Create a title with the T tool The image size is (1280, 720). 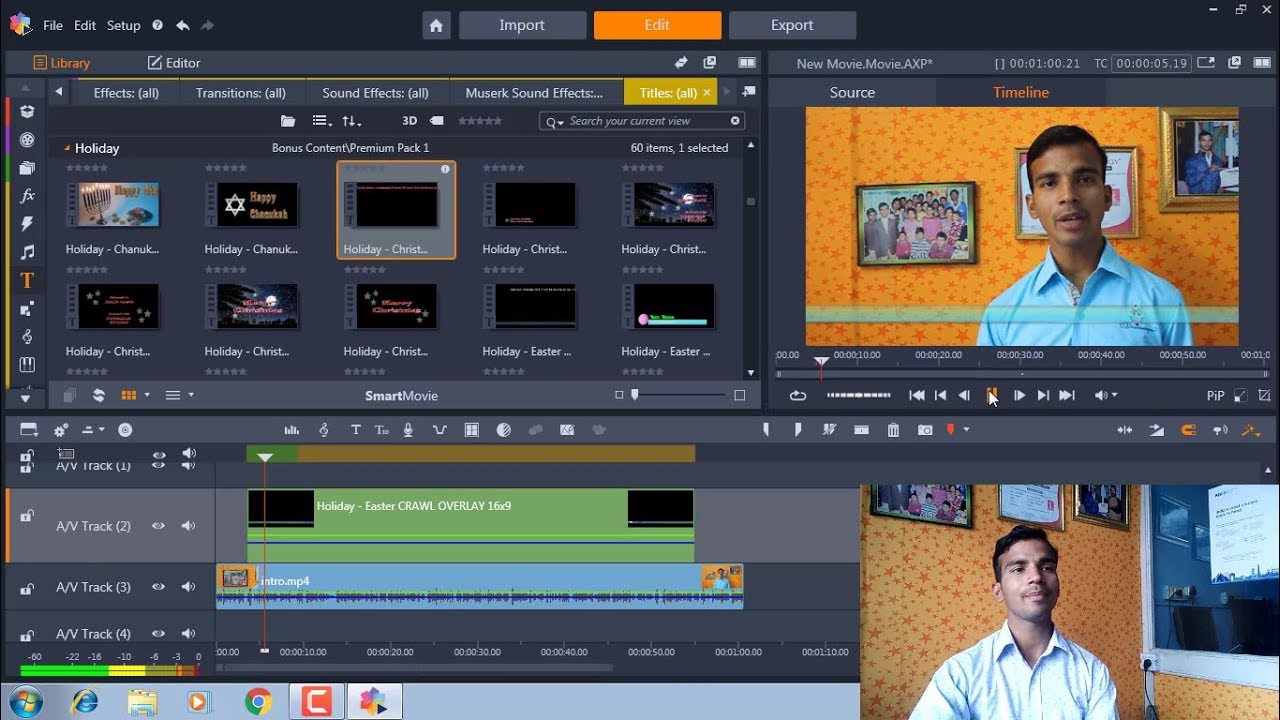coord(355,430)
